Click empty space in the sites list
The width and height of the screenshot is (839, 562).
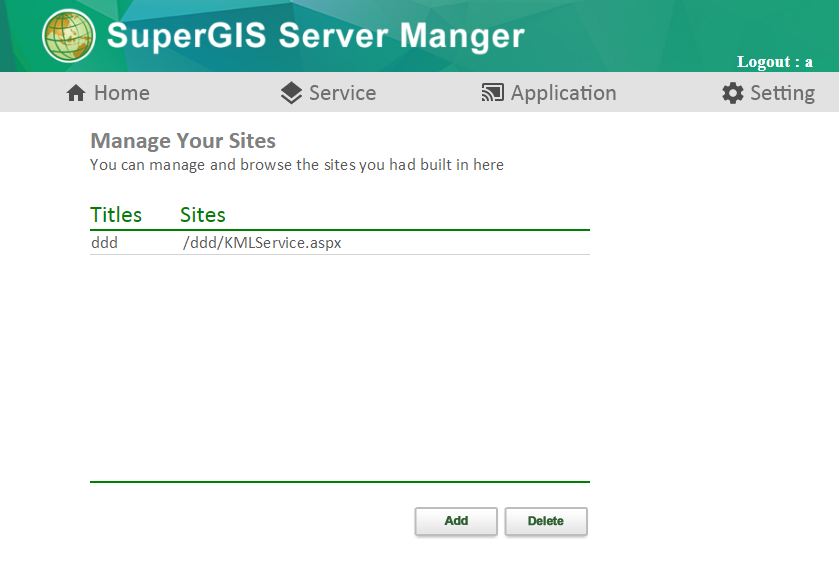click(340, 370)
